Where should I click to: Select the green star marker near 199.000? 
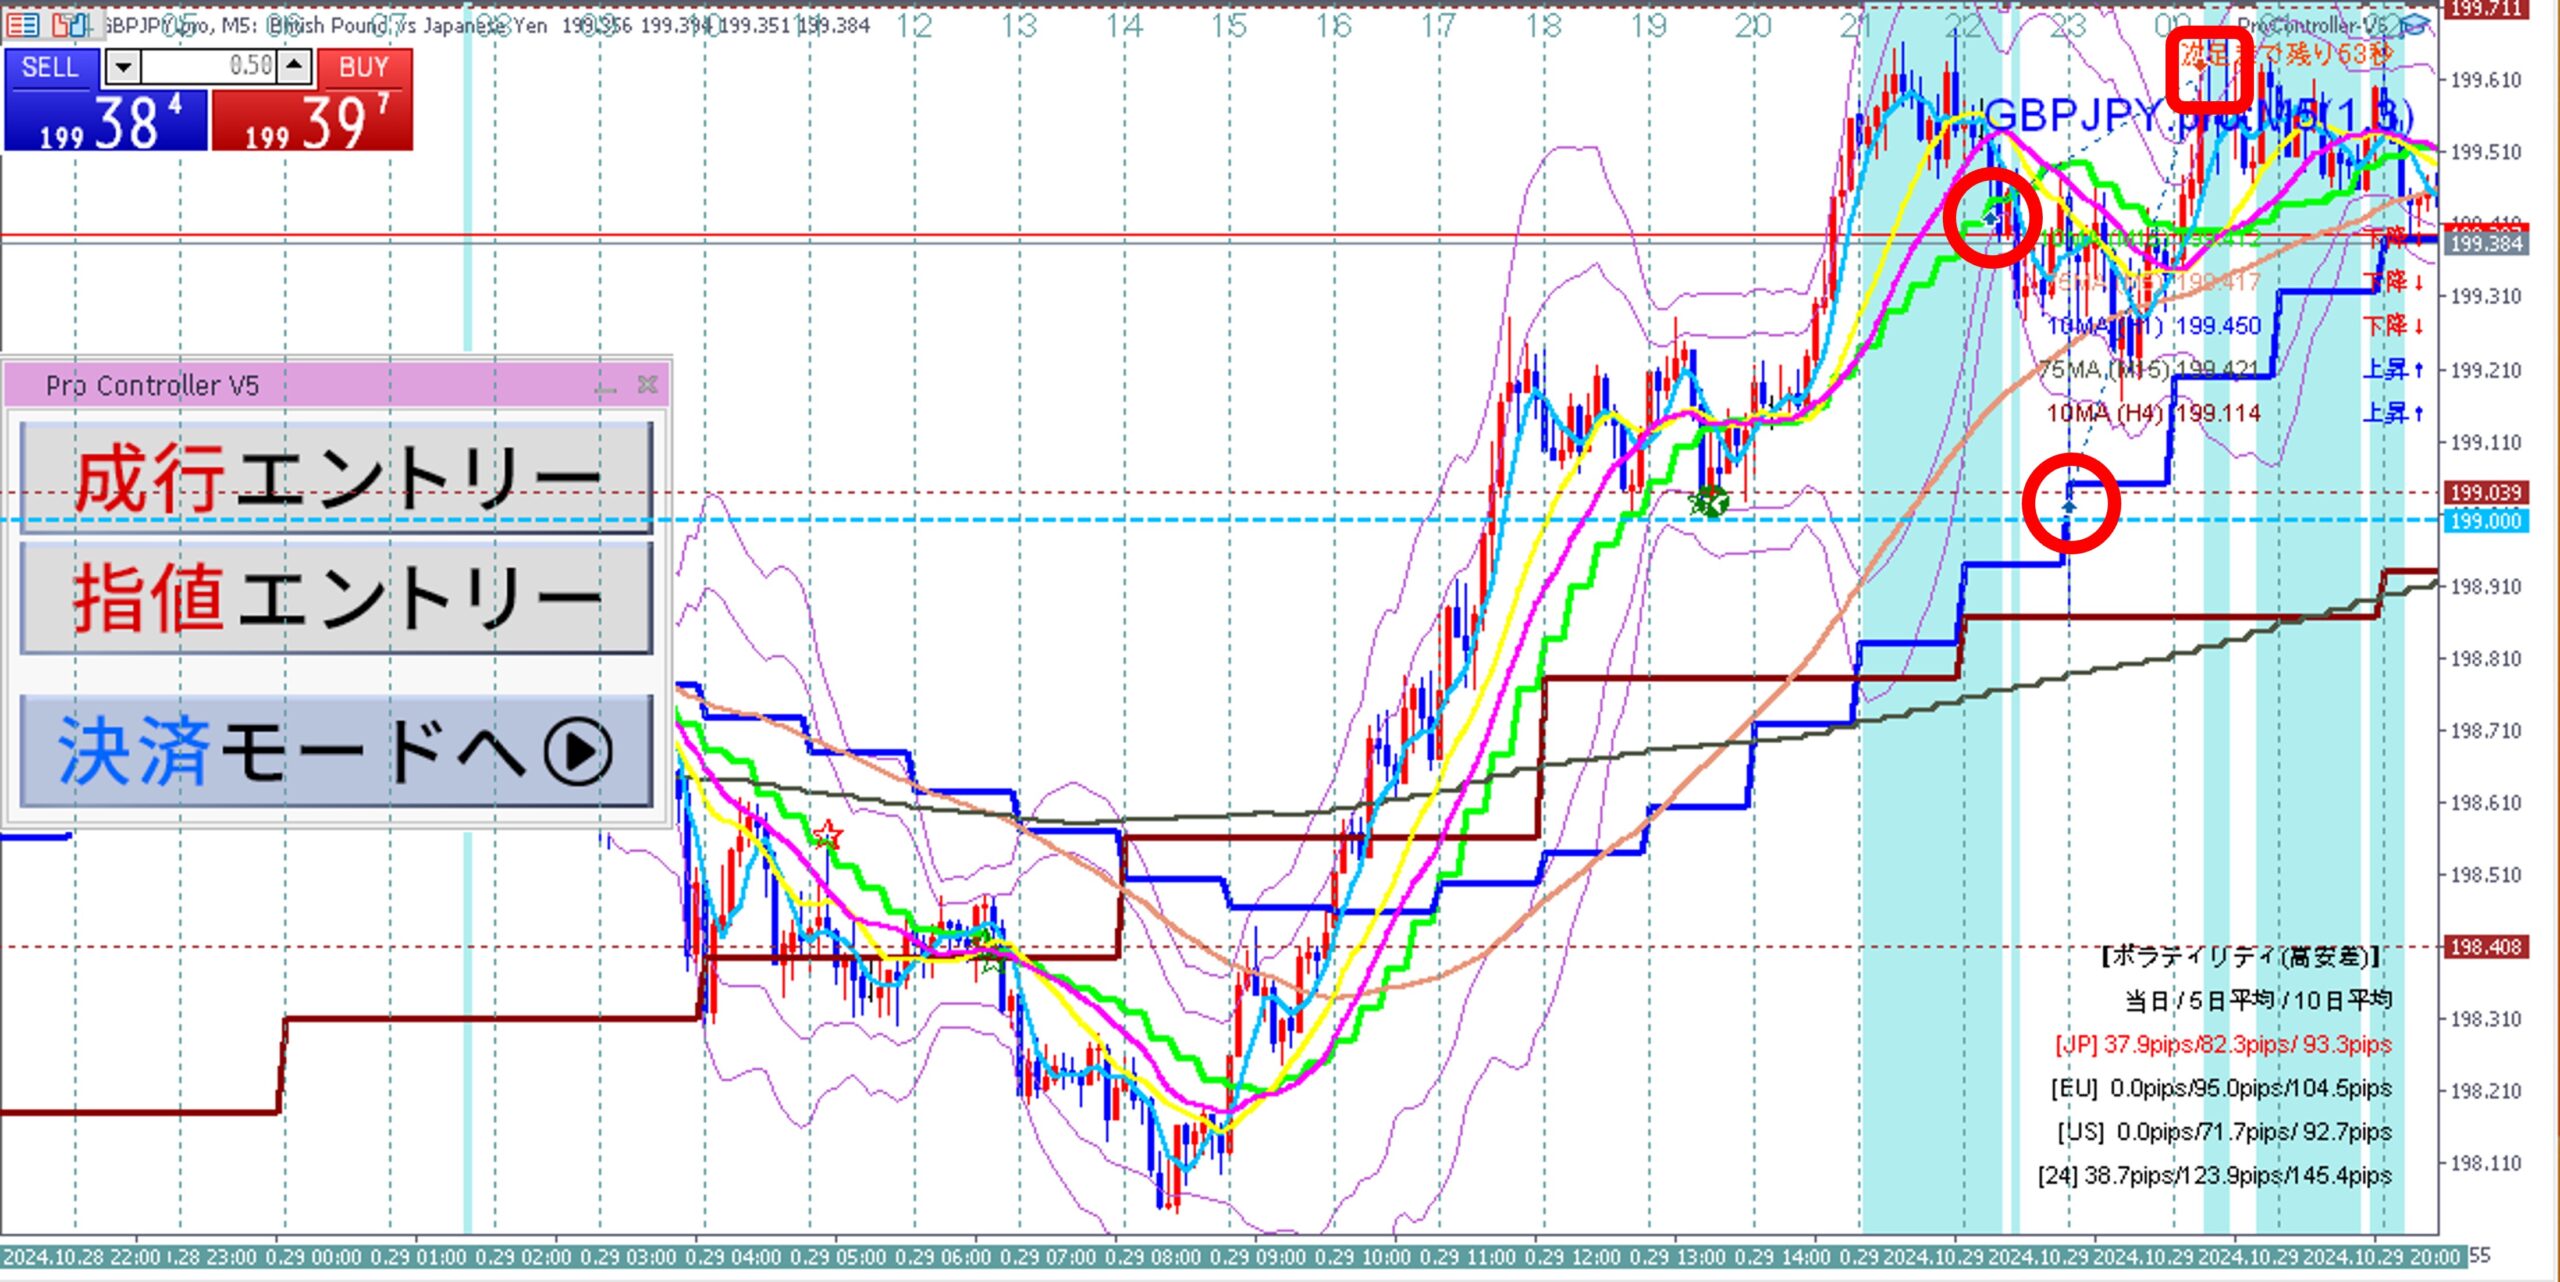(x=1709, y=502)
